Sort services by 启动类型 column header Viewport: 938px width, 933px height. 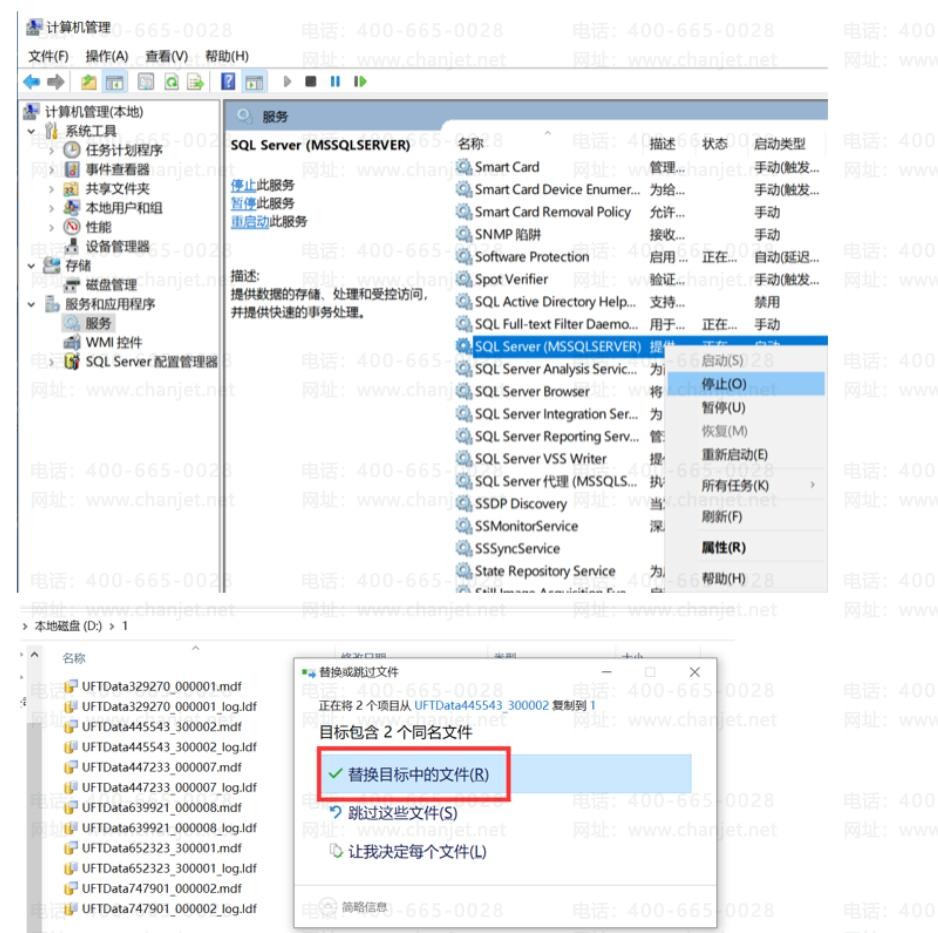779,144
